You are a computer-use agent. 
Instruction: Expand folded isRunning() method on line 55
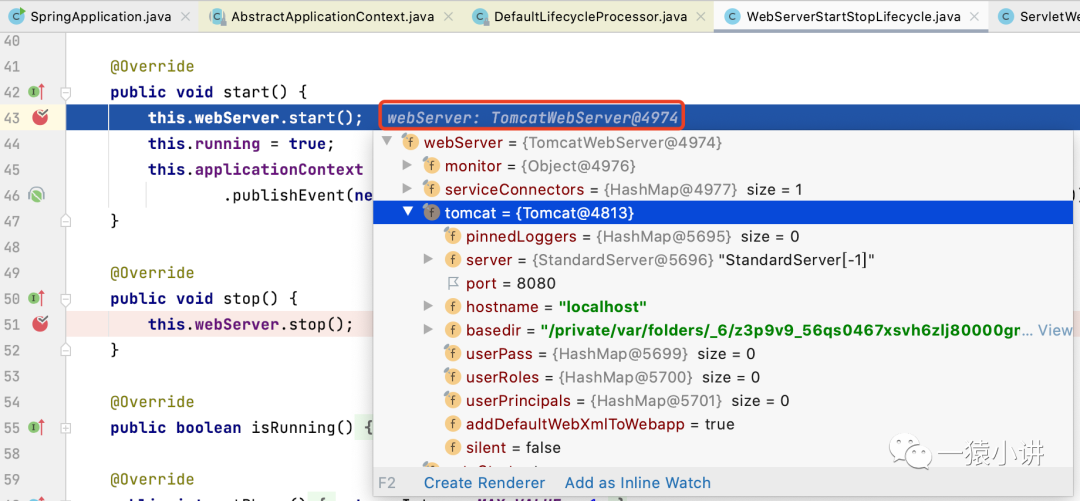click(x=65, y=427)
